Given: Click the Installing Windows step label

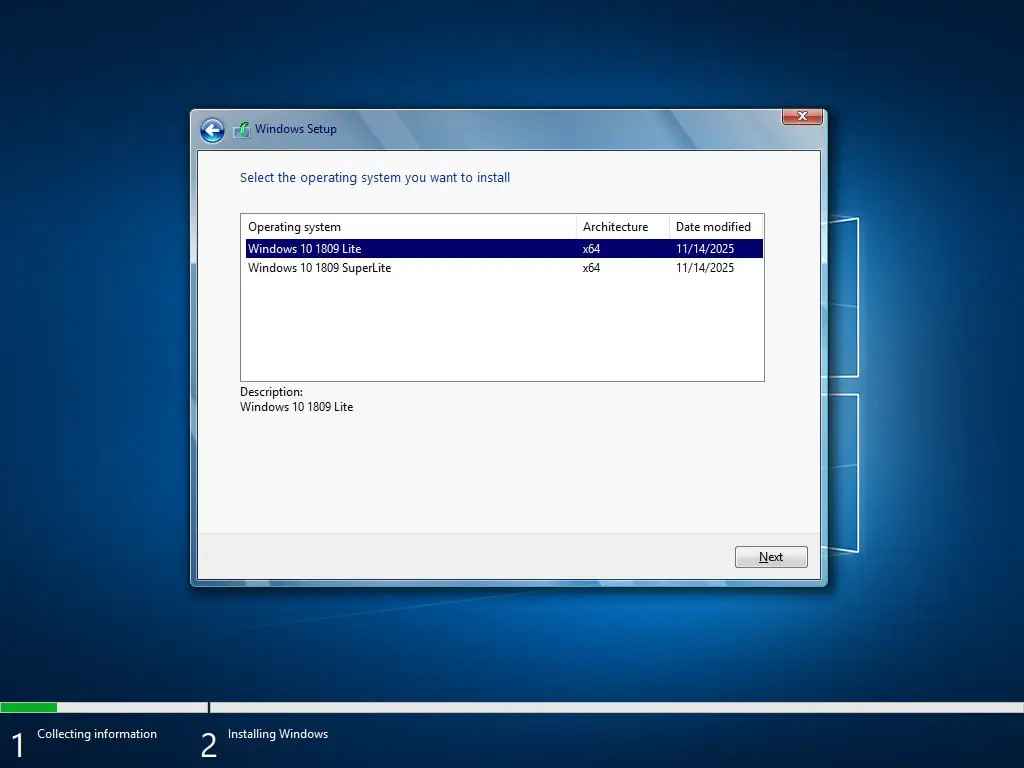Looking at the screenshot, I should (278, 734).
